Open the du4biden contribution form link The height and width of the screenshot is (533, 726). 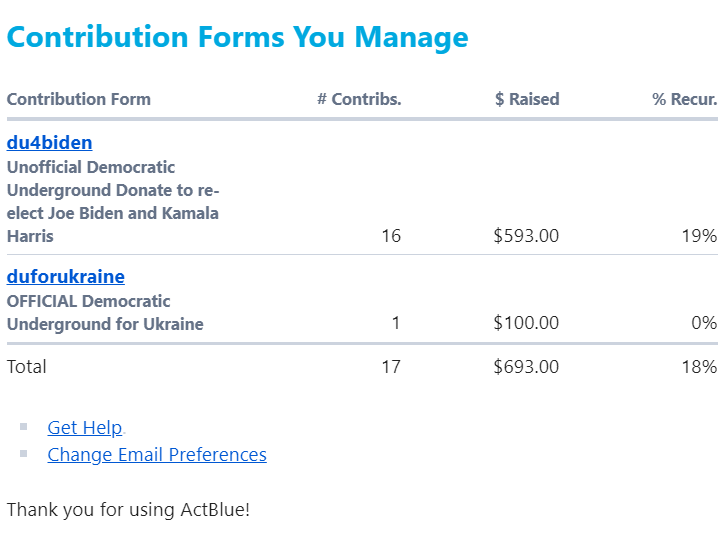tap(50, 143)
